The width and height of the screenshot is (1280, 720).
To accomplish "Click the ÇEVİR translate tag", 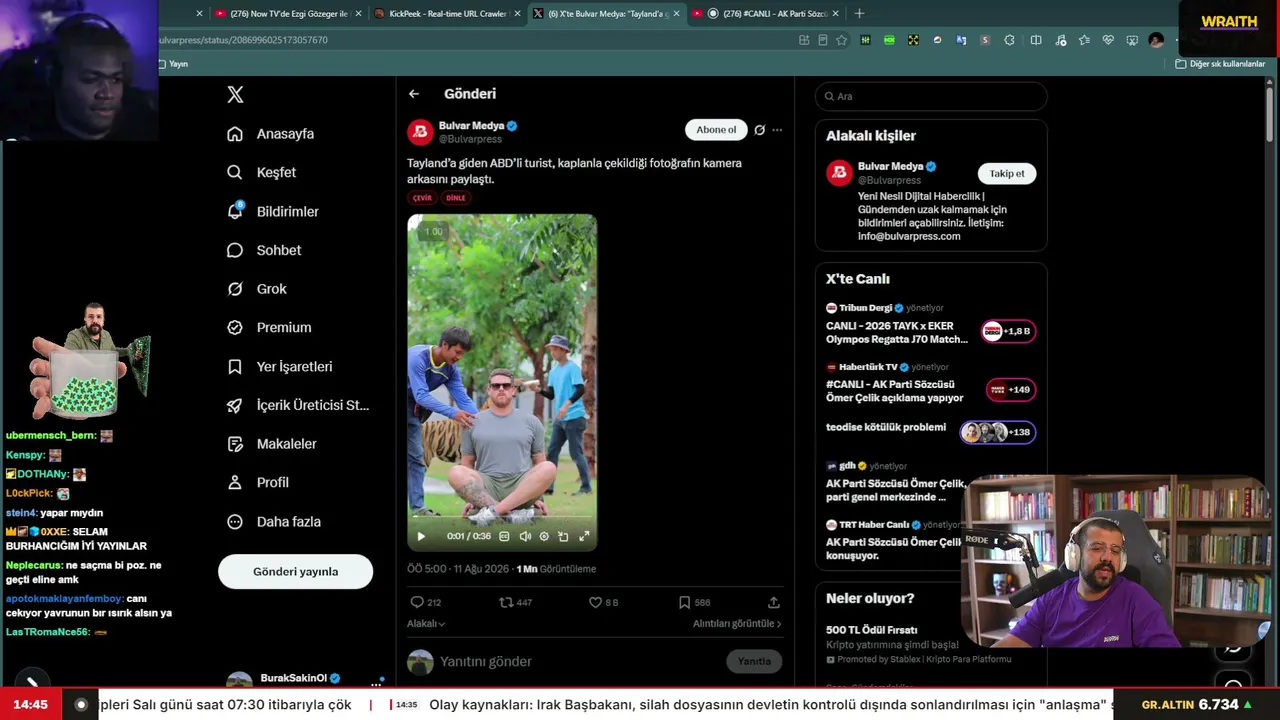I will tap(422, 198).
